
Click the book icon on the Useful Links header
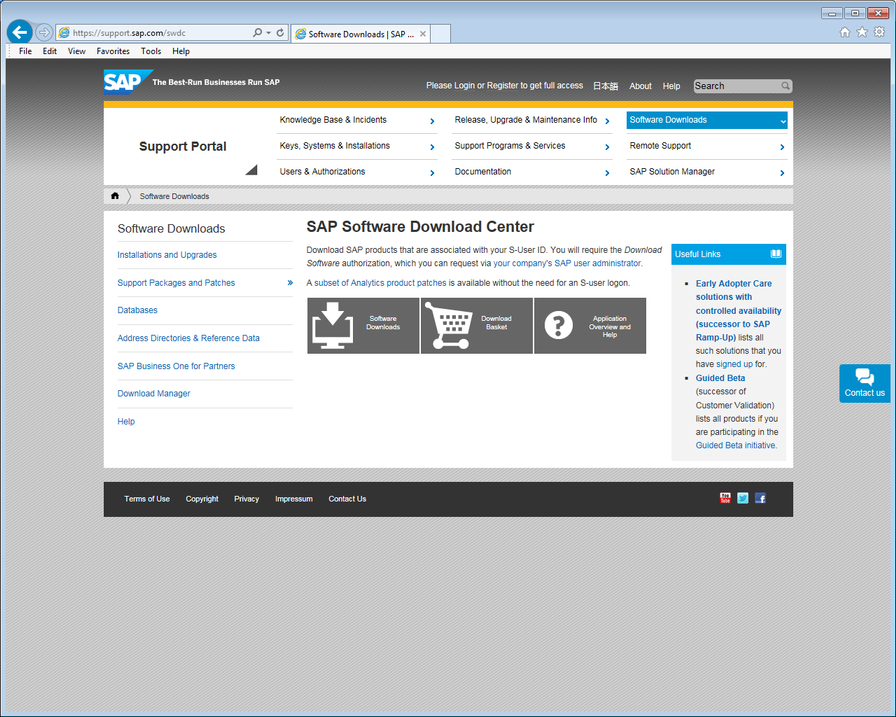pos(776,254)
